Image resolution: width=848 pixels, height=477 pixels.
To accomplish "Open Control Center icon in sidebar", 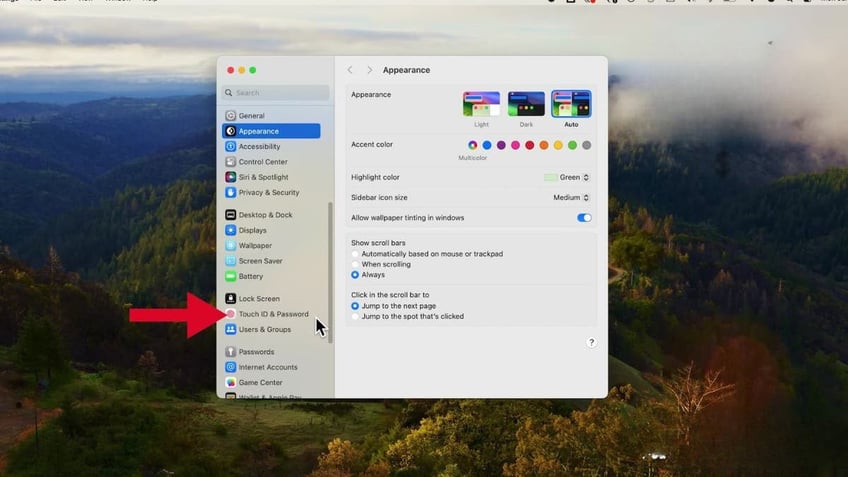I will pos(230,162).
